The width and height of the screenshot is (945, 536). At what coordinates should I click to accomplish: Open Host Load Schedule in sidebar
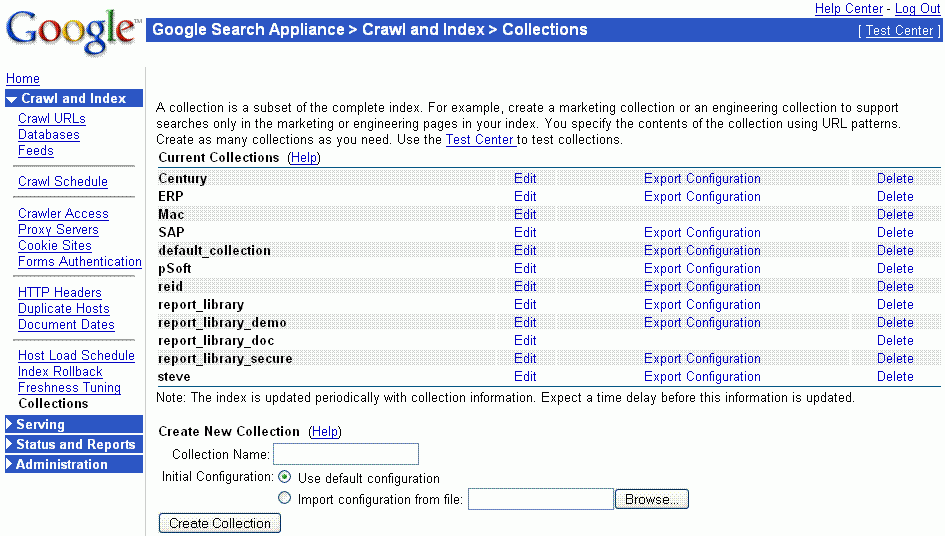tap(77, 356)
